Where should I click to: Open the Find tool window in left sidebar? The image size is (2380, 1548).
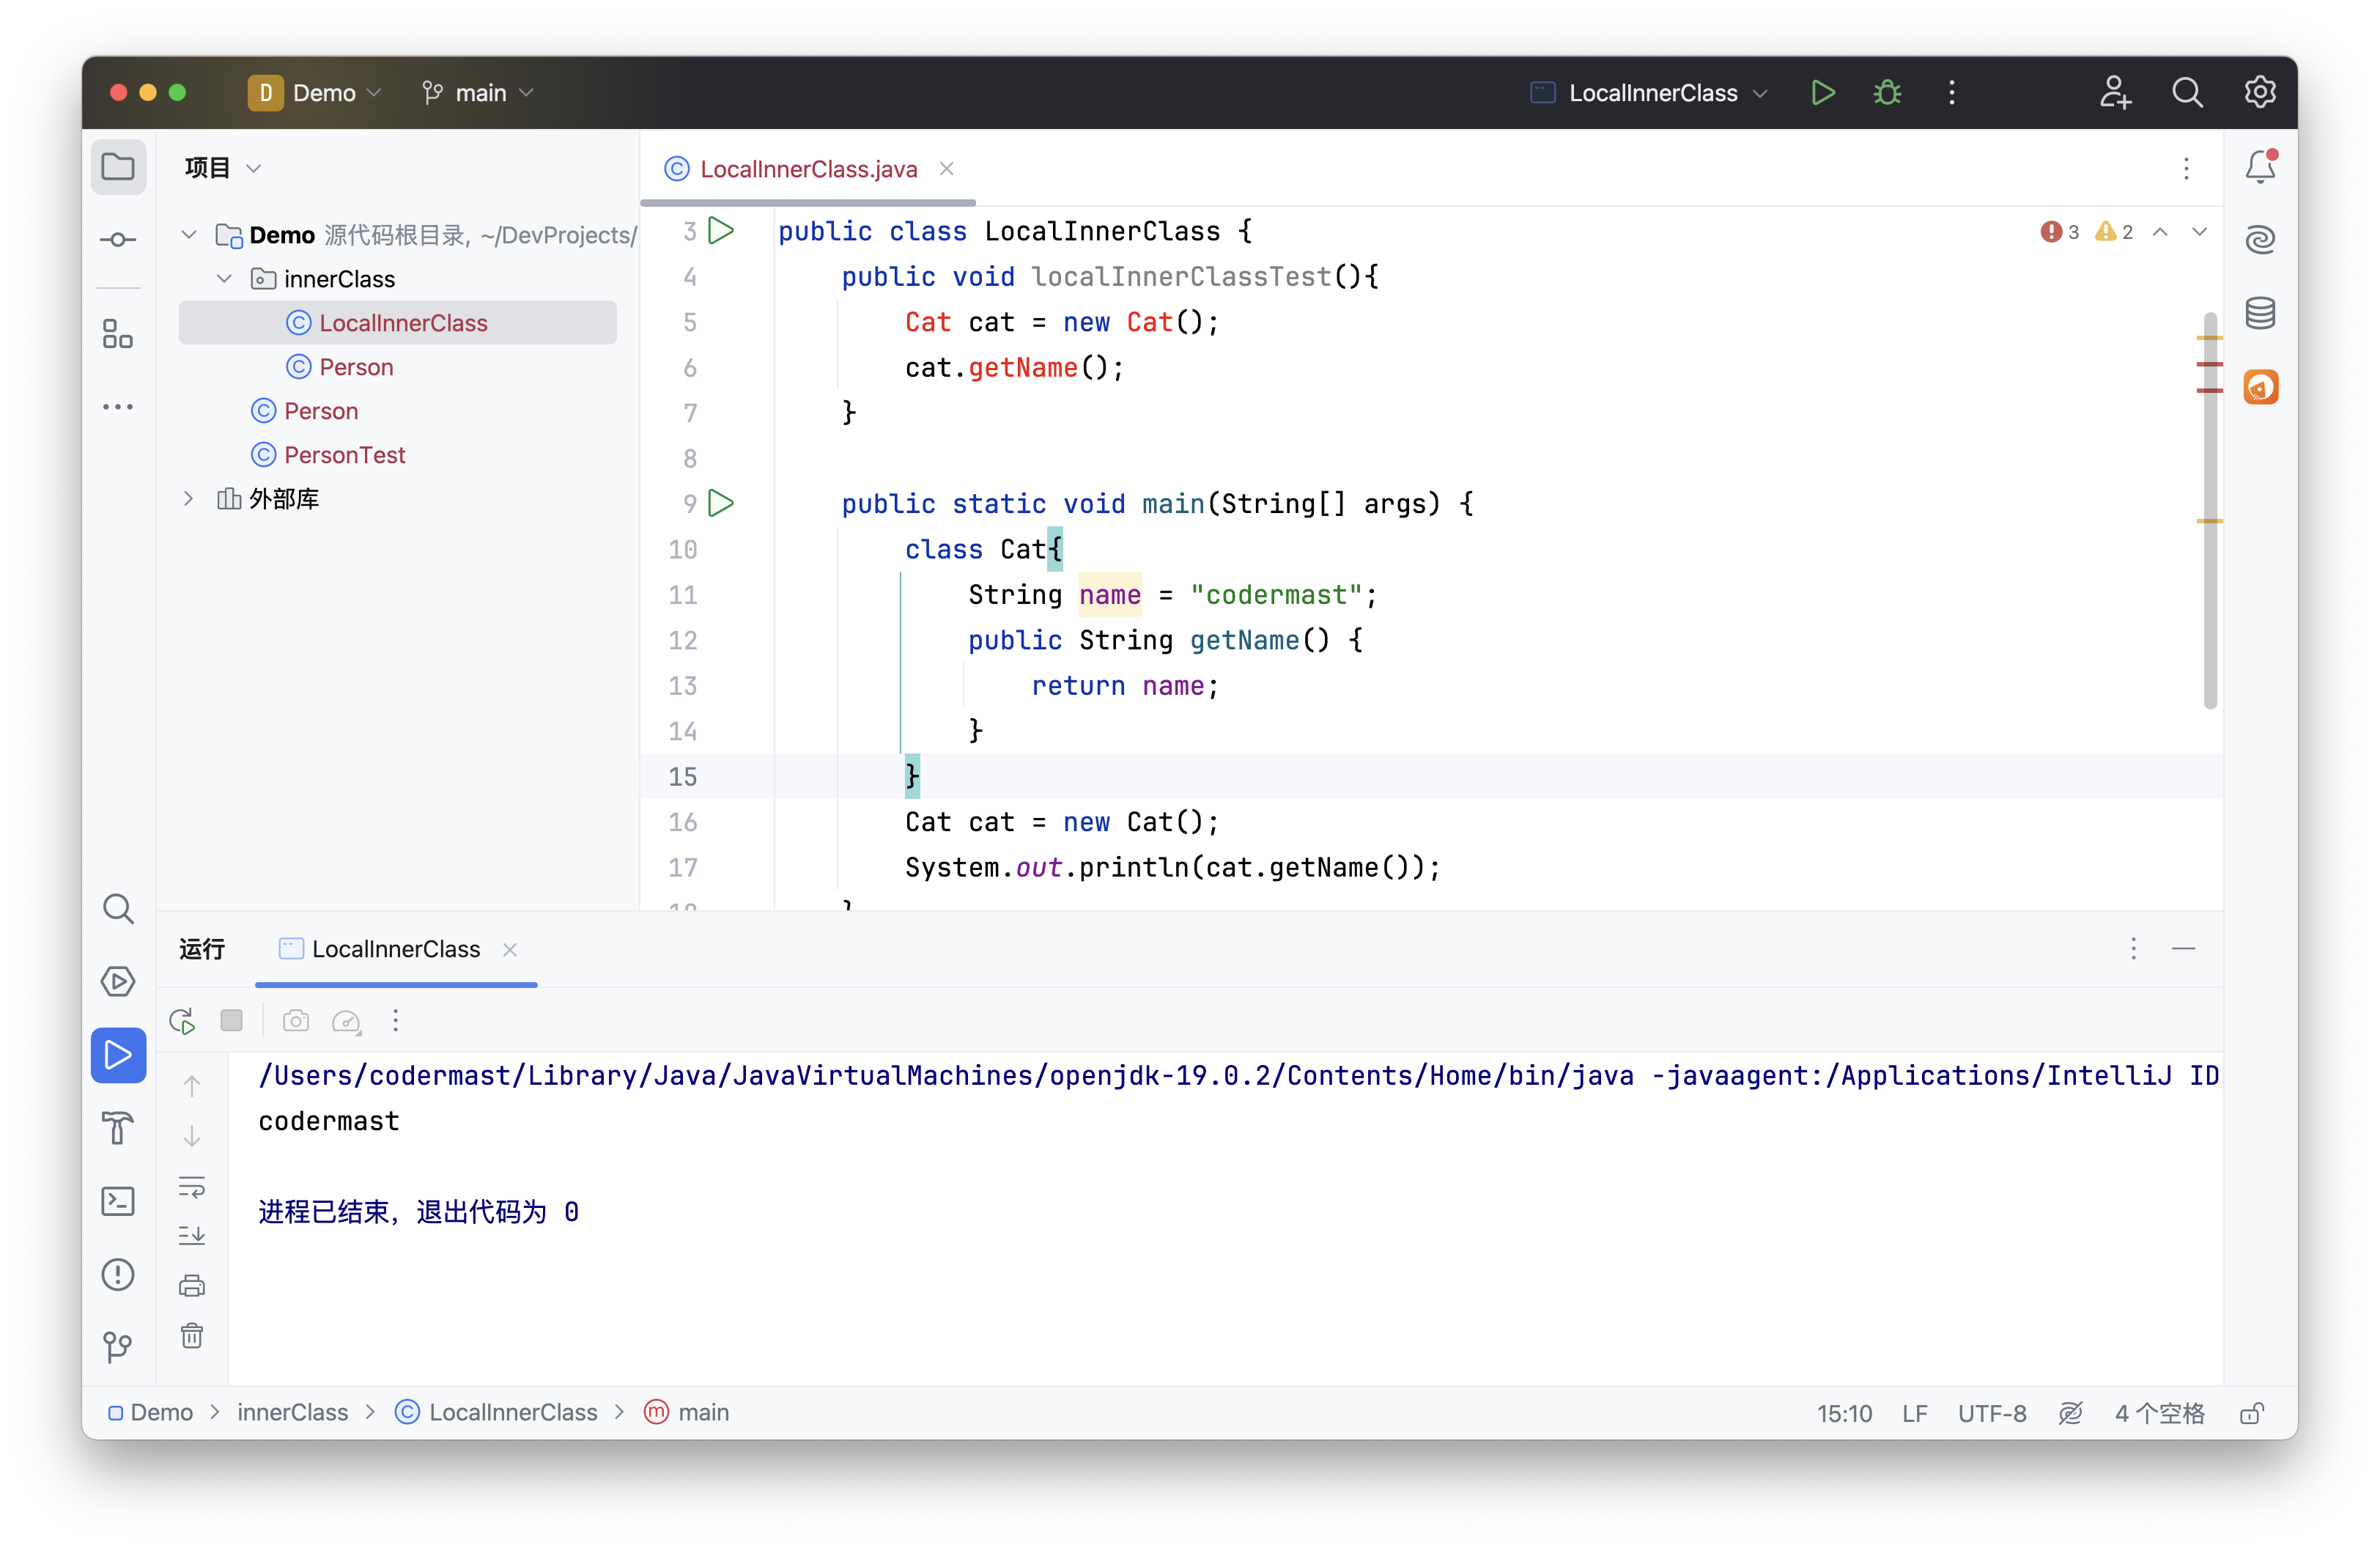pyautogui.click(x=118, y=908)
